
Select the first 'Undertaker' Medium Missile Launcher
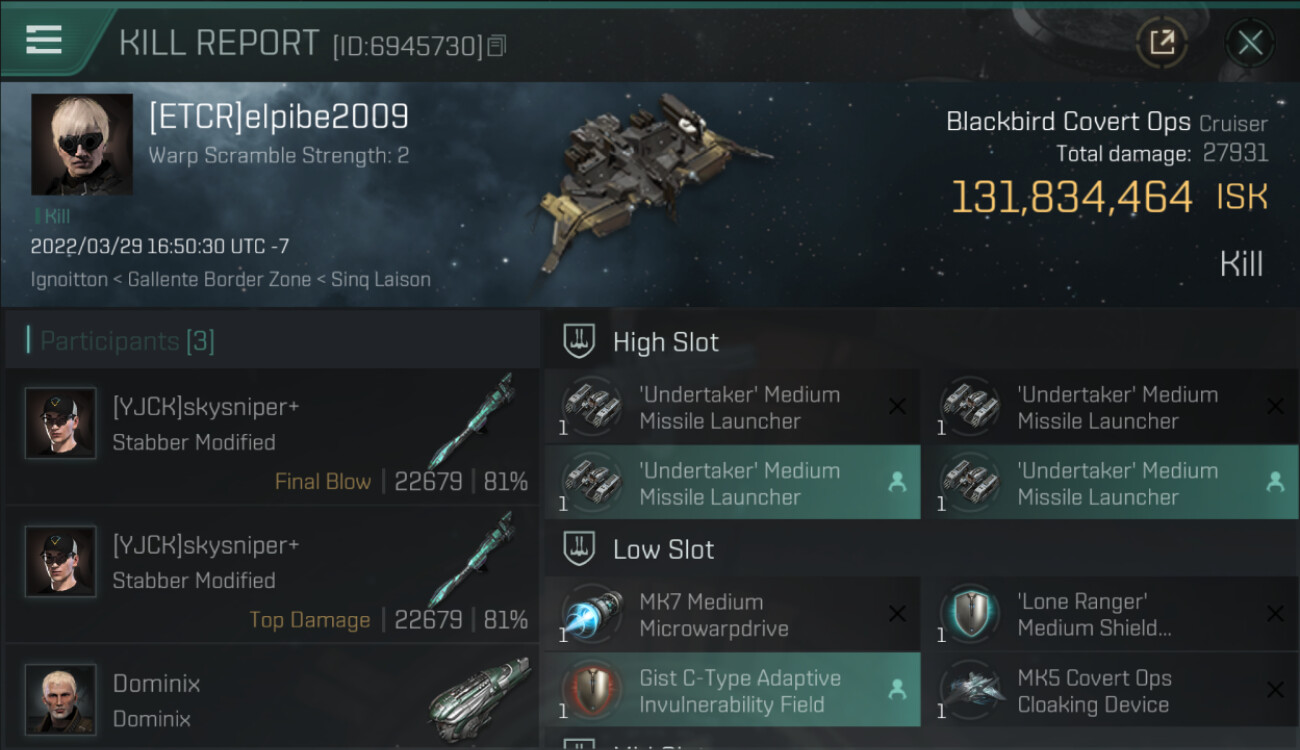(730, 407)
